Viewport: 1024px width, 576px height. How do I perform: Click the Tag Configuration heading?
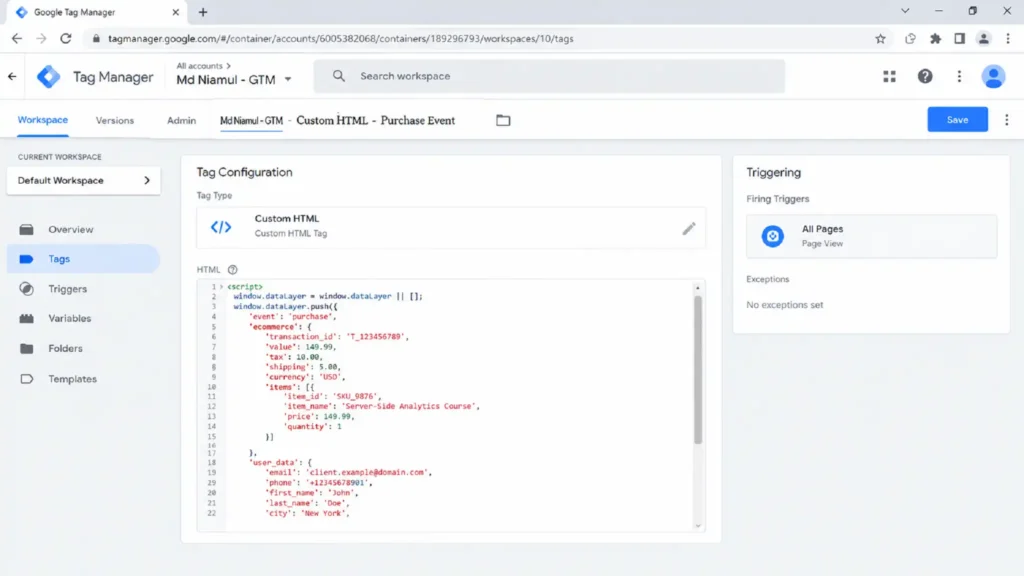click(x=244, y=172)
